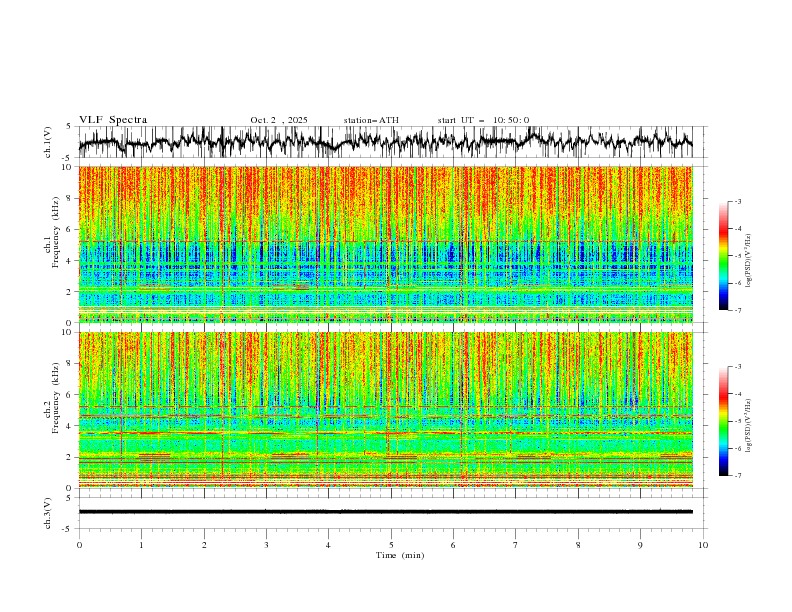Click the "Time (min)" axis label
Screen dimensions: 792x612
400,555
